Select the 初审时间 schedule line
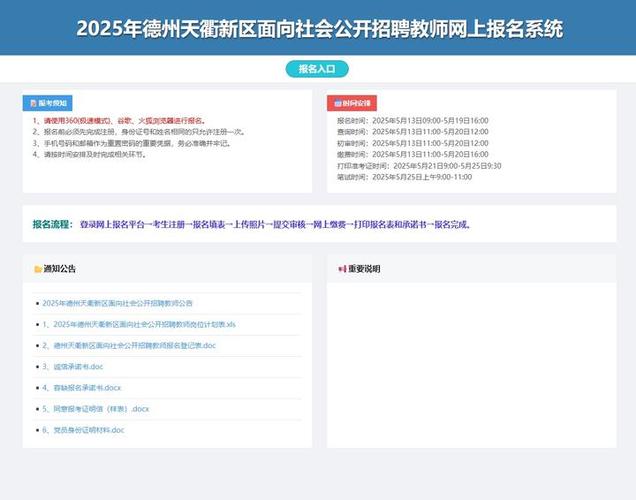 413,143
